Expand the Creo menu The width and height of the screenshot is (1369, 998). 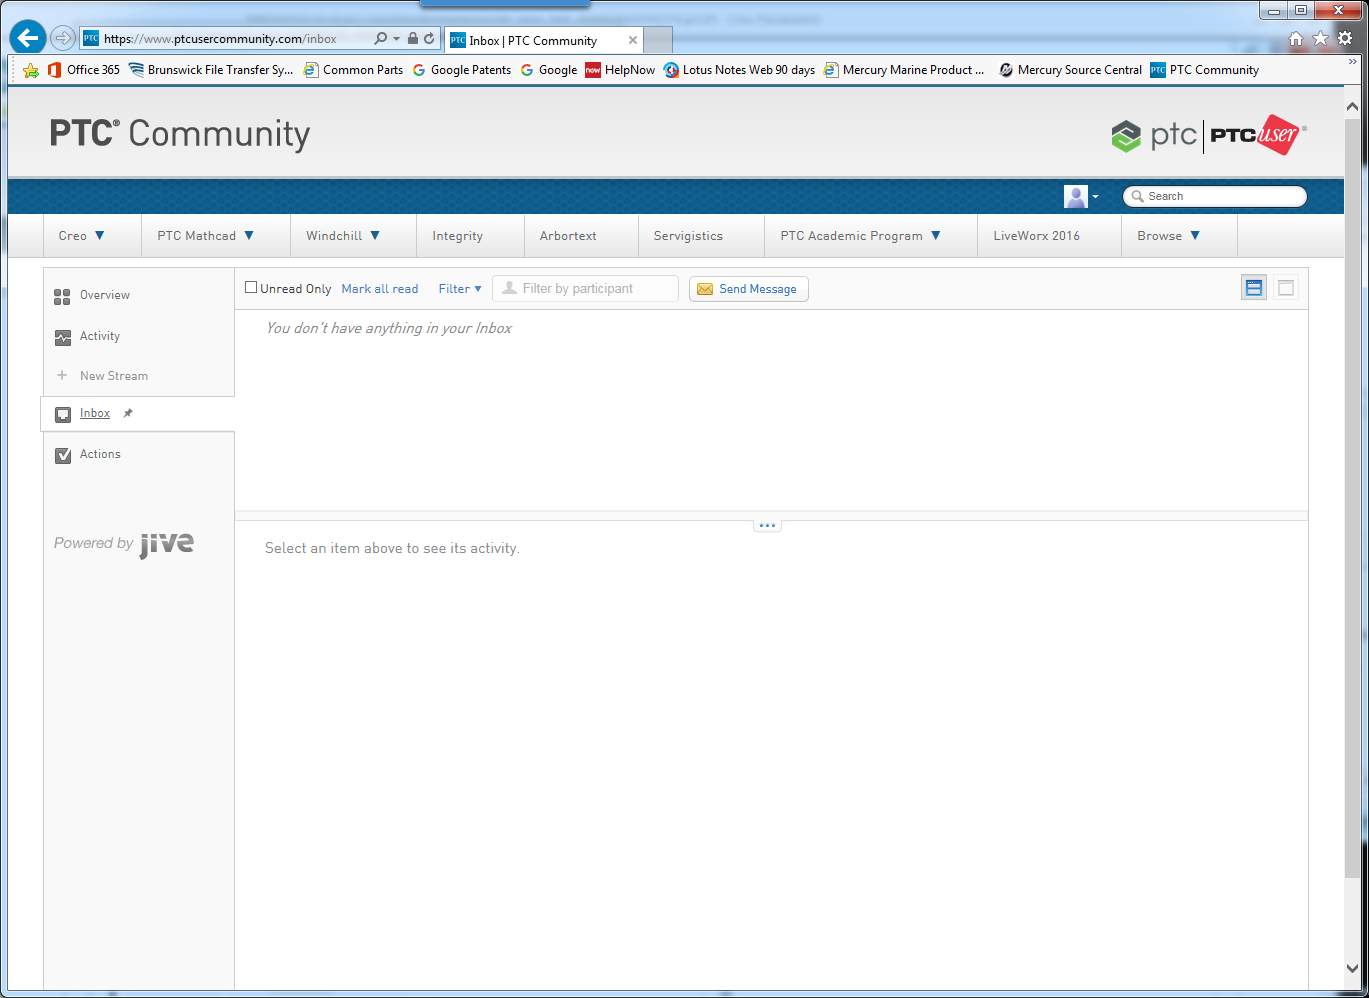click(81, 236)
